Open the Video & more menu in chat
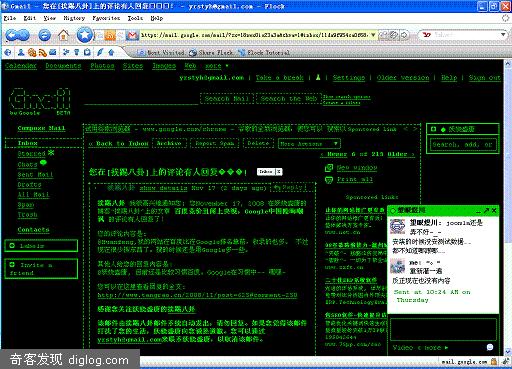 coord(421,347)
